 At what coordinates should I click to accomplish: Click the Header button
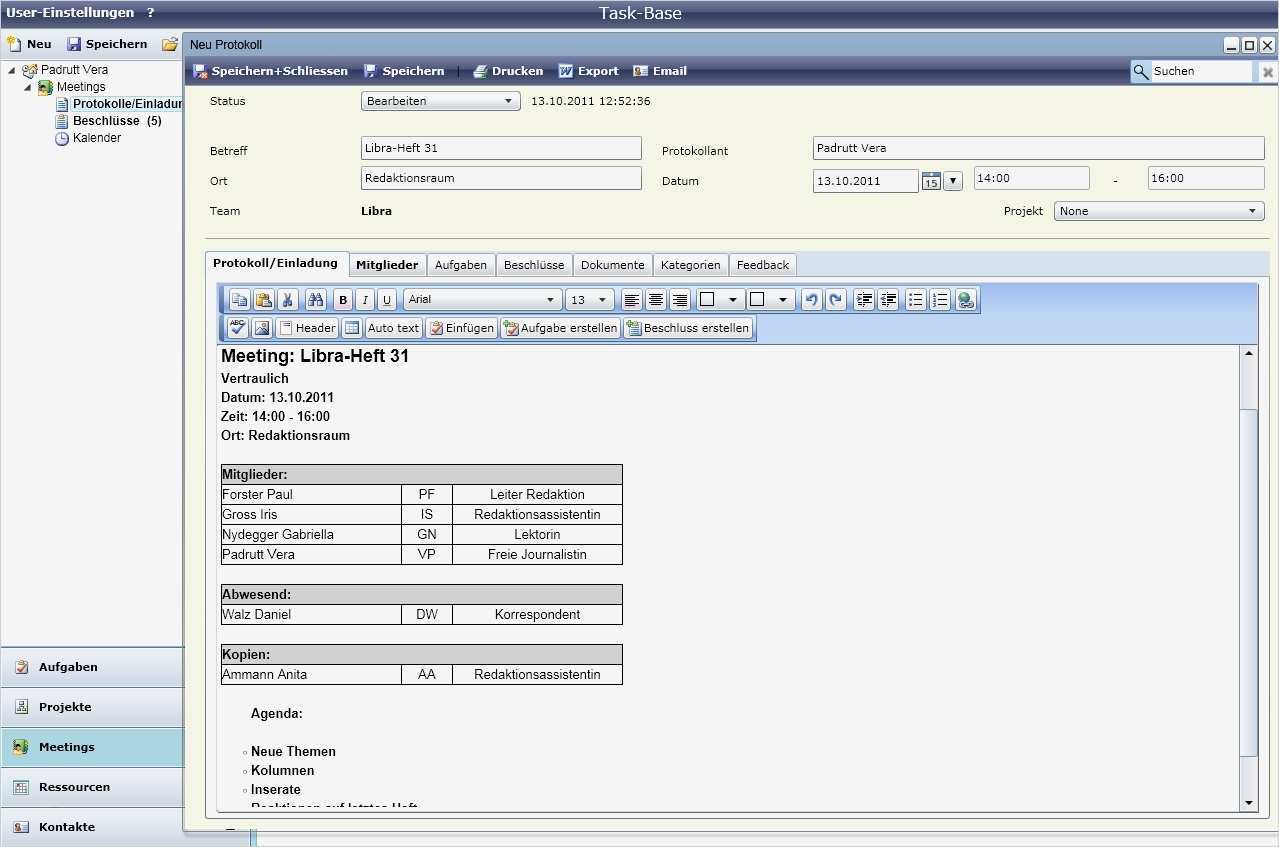pos(307,328)
